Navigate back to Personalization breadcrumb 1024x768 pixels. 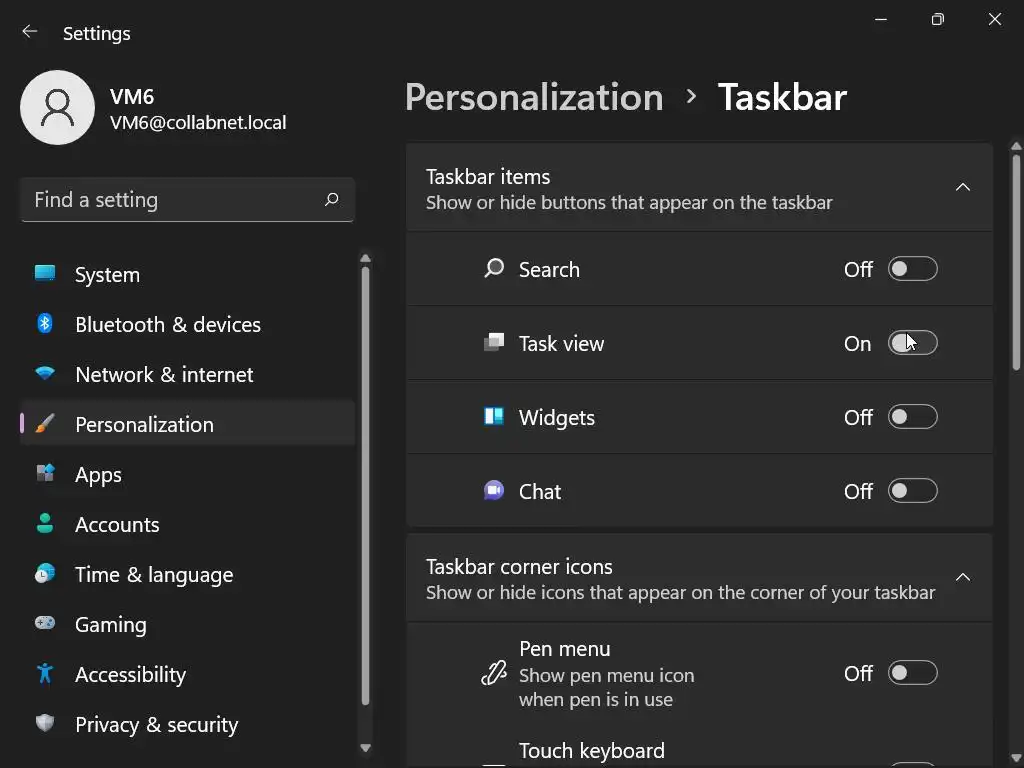click(533, 97)
